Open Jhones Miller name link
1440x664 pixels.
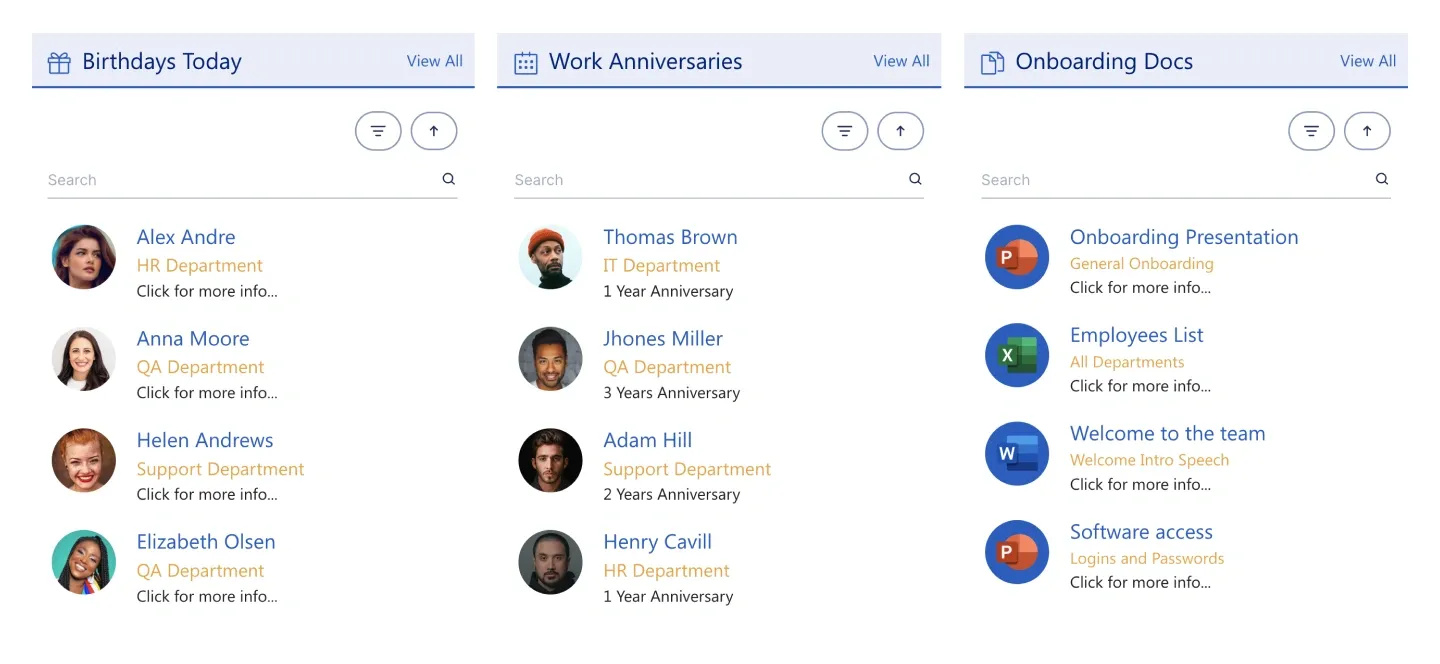click(663, 339)
